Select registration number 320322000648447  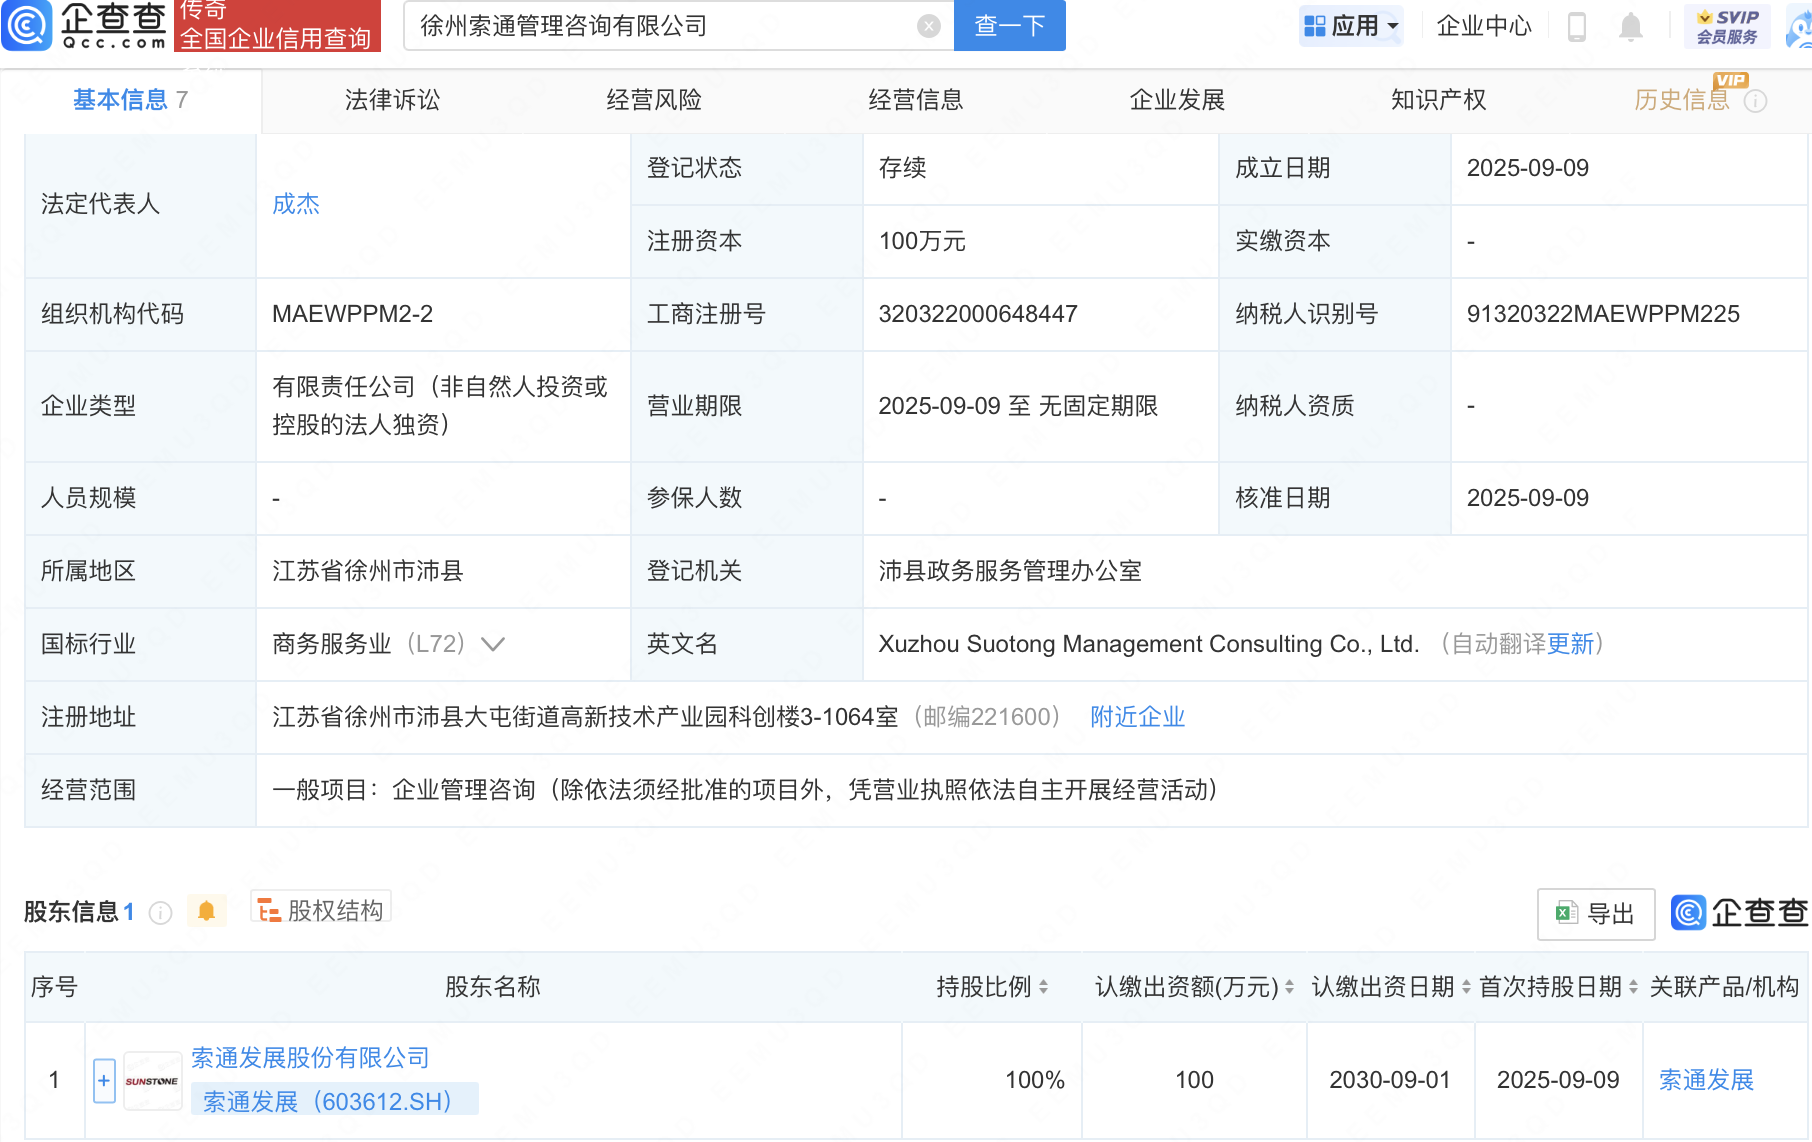pyautogui.click(x=978, y=314)
